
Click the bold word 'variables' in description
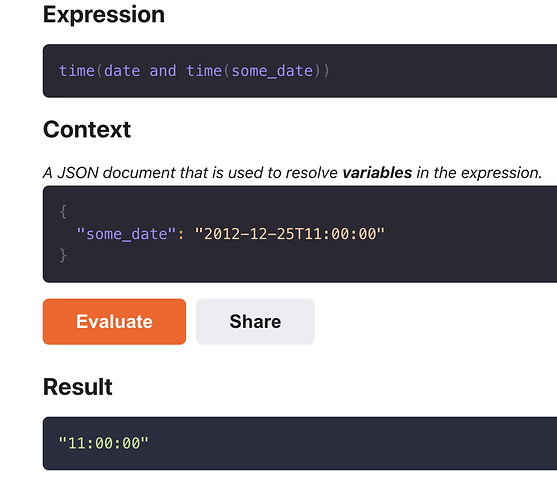(x=377, y=173)
